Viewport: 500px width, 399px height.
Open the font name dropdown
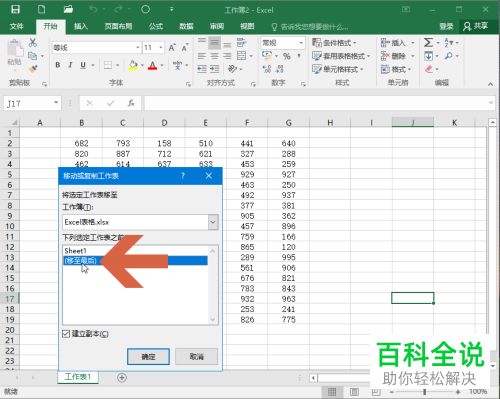tap(137, 48)
